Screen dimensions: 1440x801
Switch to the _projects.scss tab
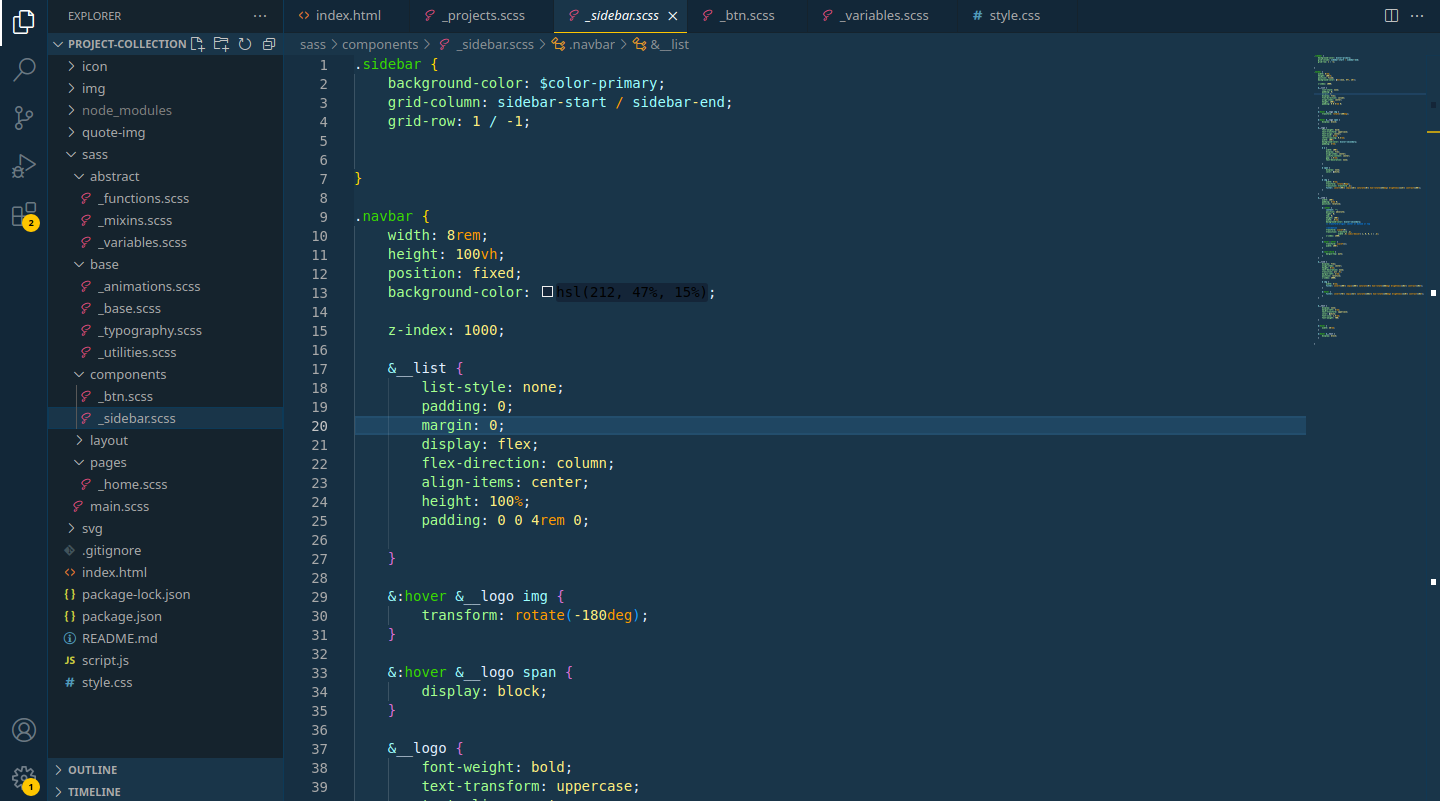483,16
